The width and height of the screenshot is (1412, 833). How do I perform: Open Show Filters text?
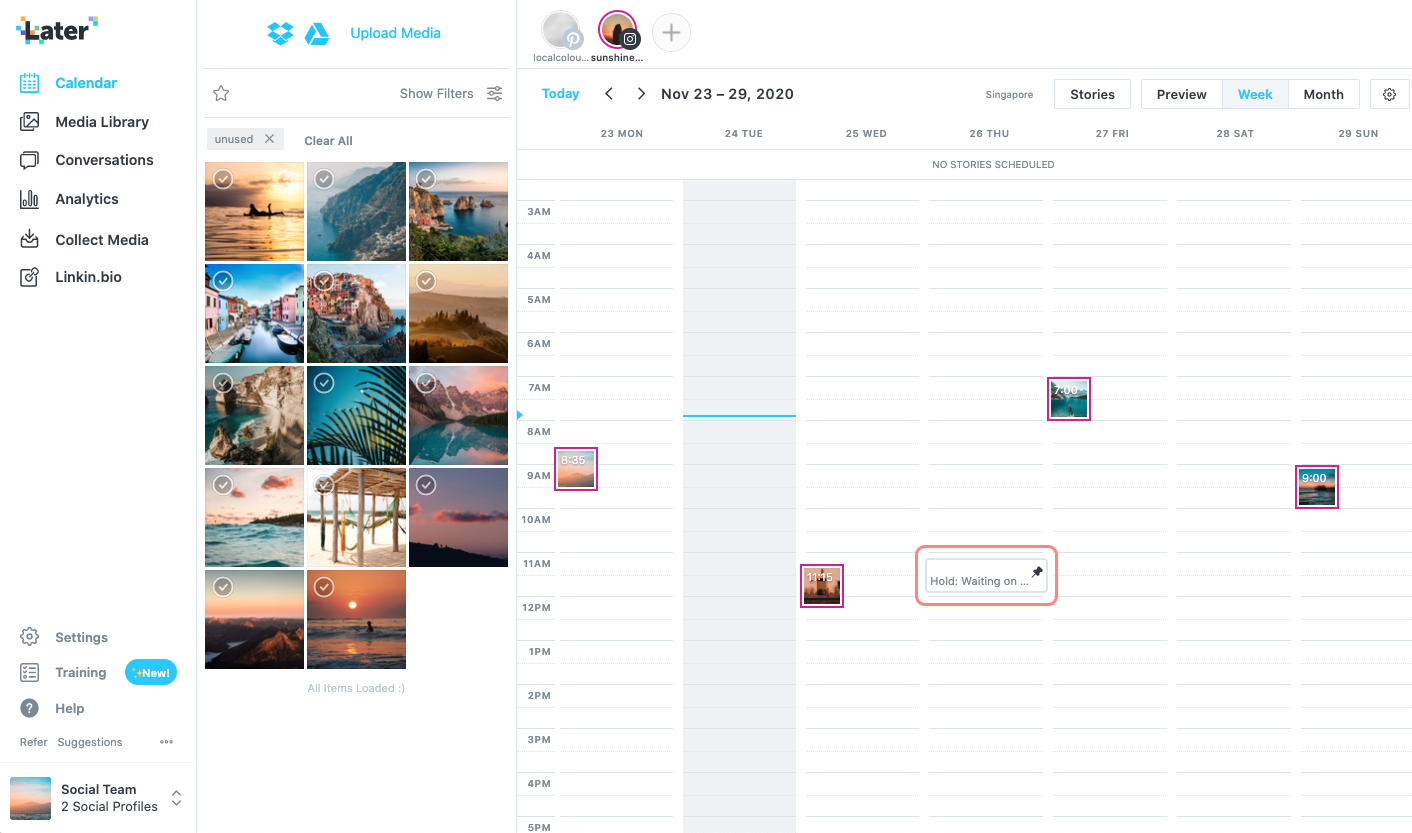click(436, 93)
